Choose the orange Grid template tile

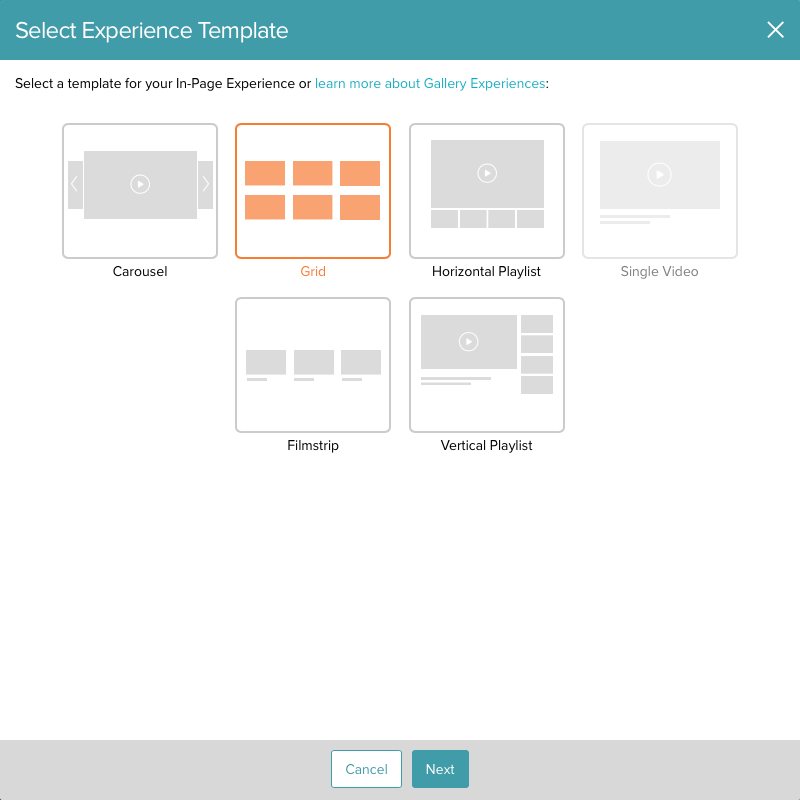click(x=313, y=191)
